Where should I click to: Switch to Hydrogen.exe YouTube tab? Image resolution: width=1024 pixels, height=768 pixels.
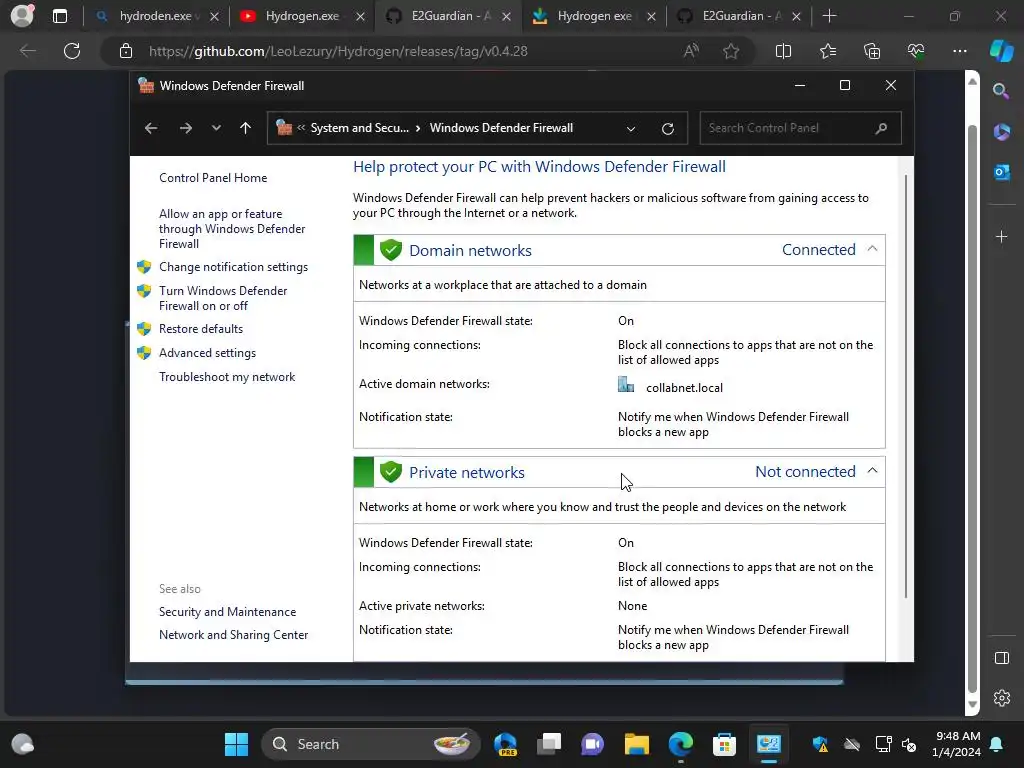pyautogui.click(x=302, y=16)
